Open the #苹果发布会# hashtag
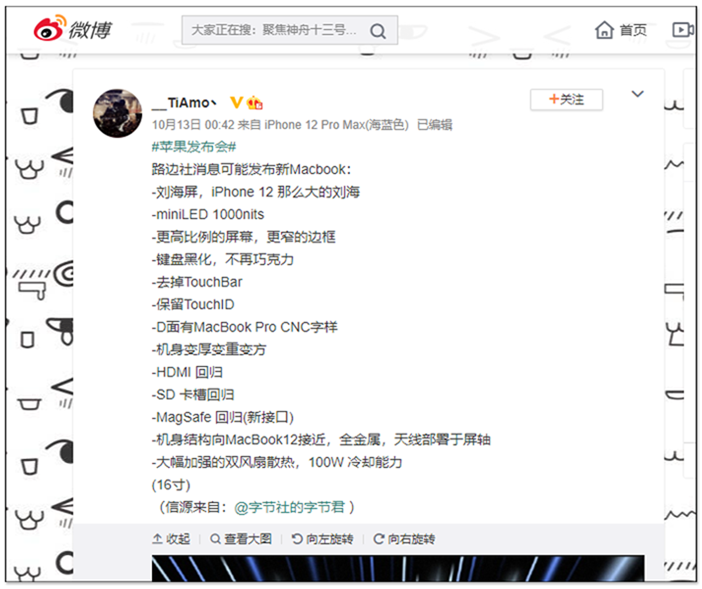This screenshot has height=589, width=702. click(193, 146)
